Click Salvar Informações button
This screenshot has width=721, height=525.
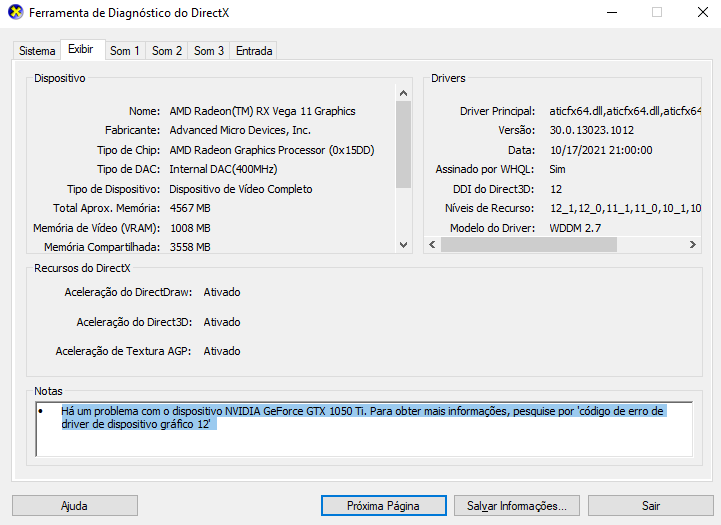tap(517, 506)
